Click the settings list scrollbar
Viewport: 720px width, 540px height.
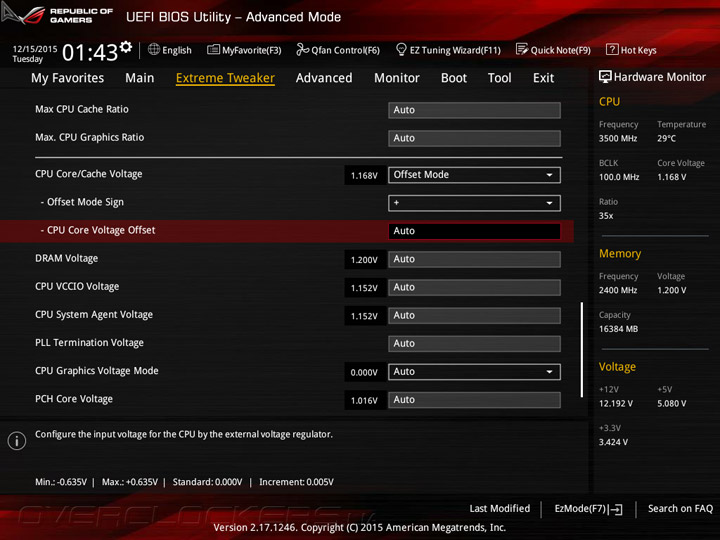point(582,349)
